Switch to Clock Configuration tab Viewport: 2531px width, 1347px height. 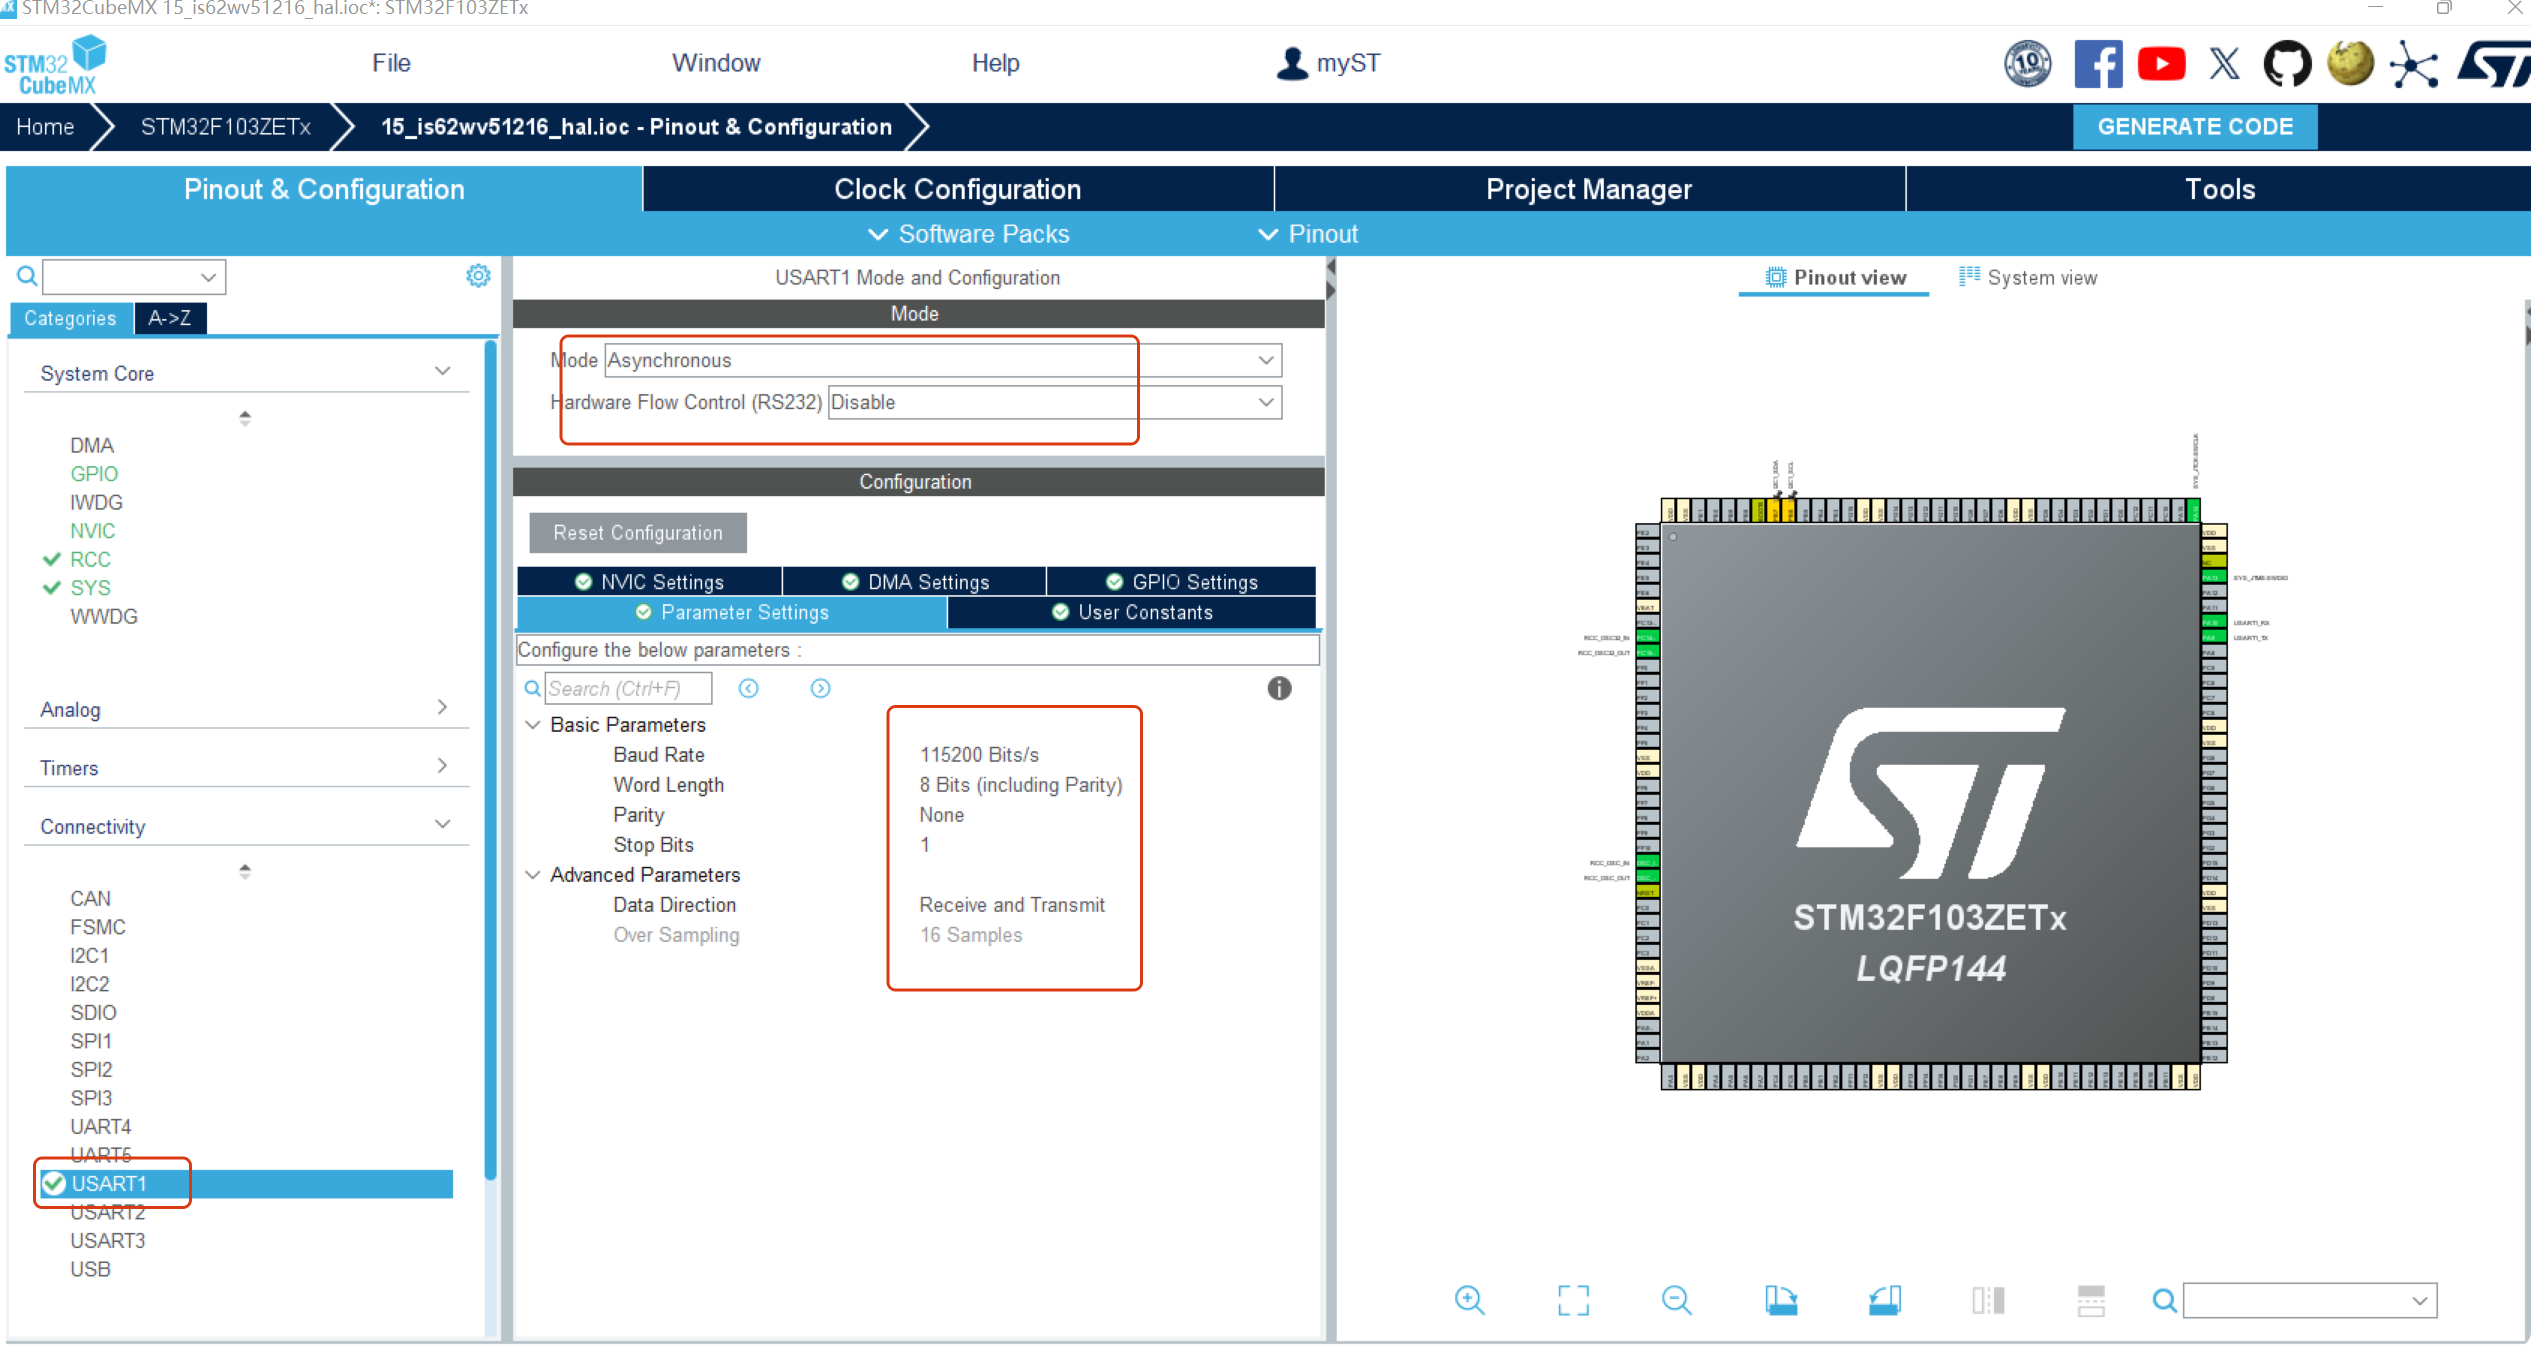coord(957,189)
